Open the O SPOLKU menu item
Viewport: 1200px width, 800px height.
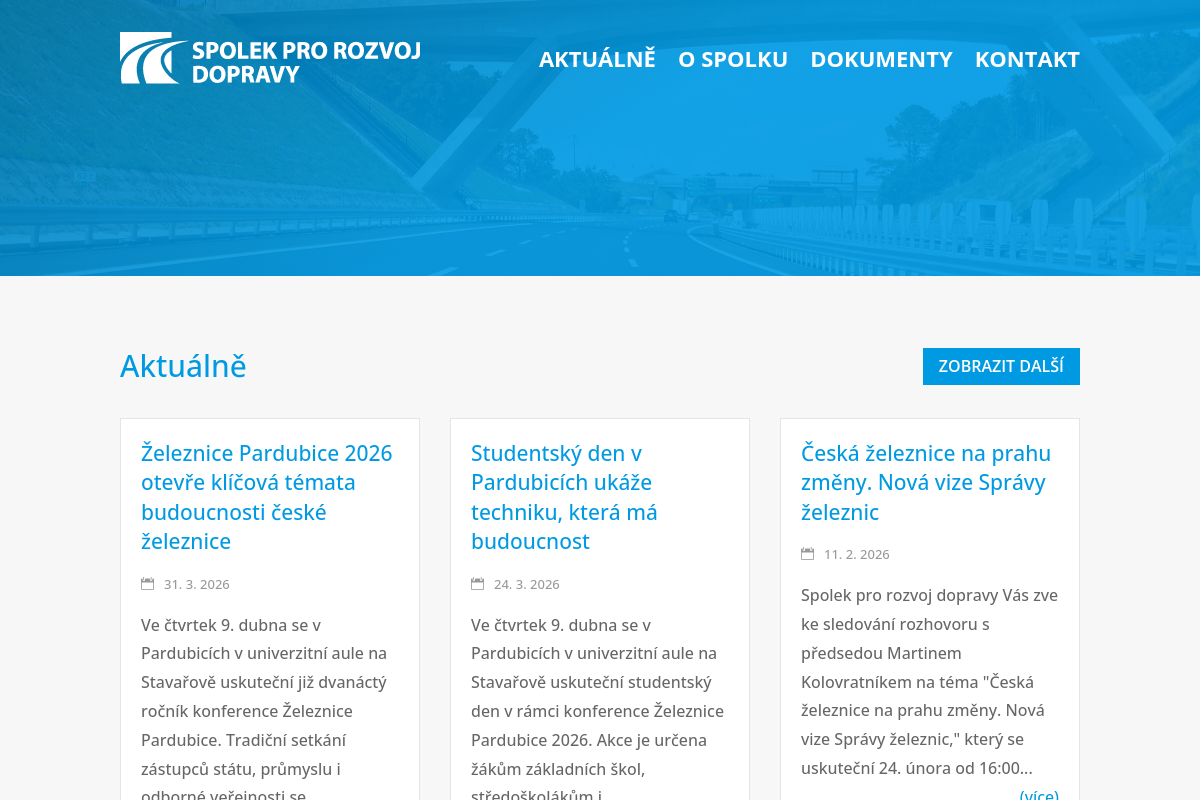coord(733,59)
